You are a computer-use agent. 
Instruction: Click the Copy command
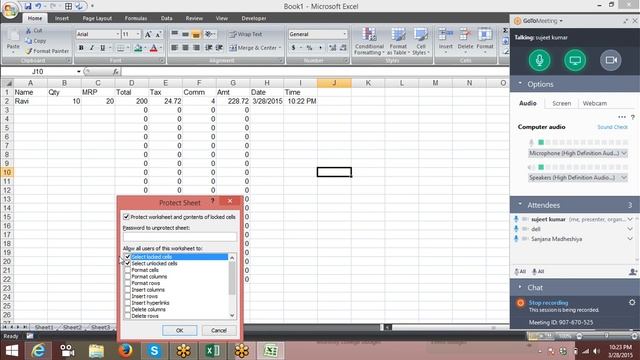click(x=36, y=41)
